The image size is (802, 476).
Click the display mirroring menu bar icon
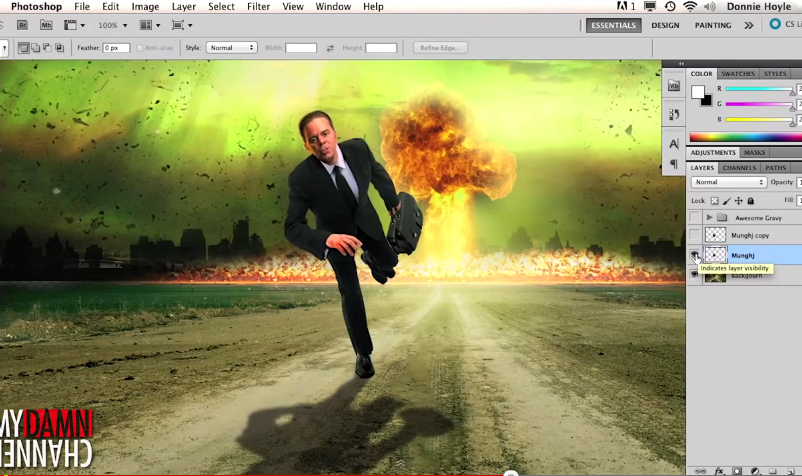click(650, 7)
